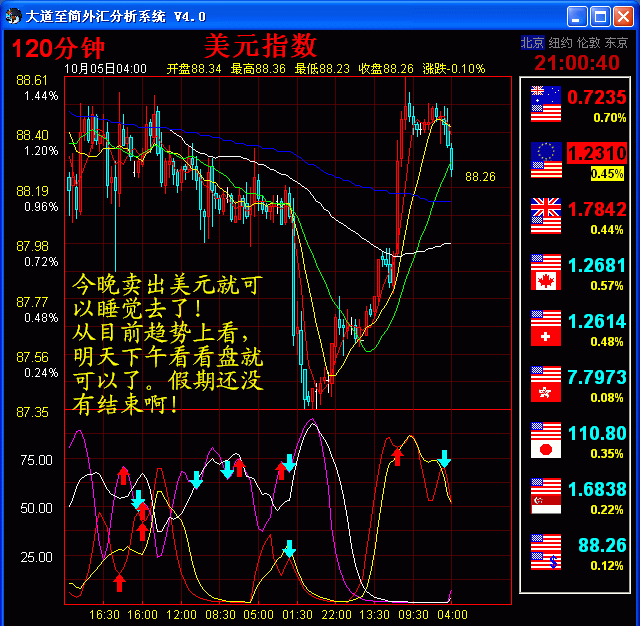Viewport: 640px width, 626px height.
Task: Click the 收盘88.26 closing price text
Action: pos(386,69)
